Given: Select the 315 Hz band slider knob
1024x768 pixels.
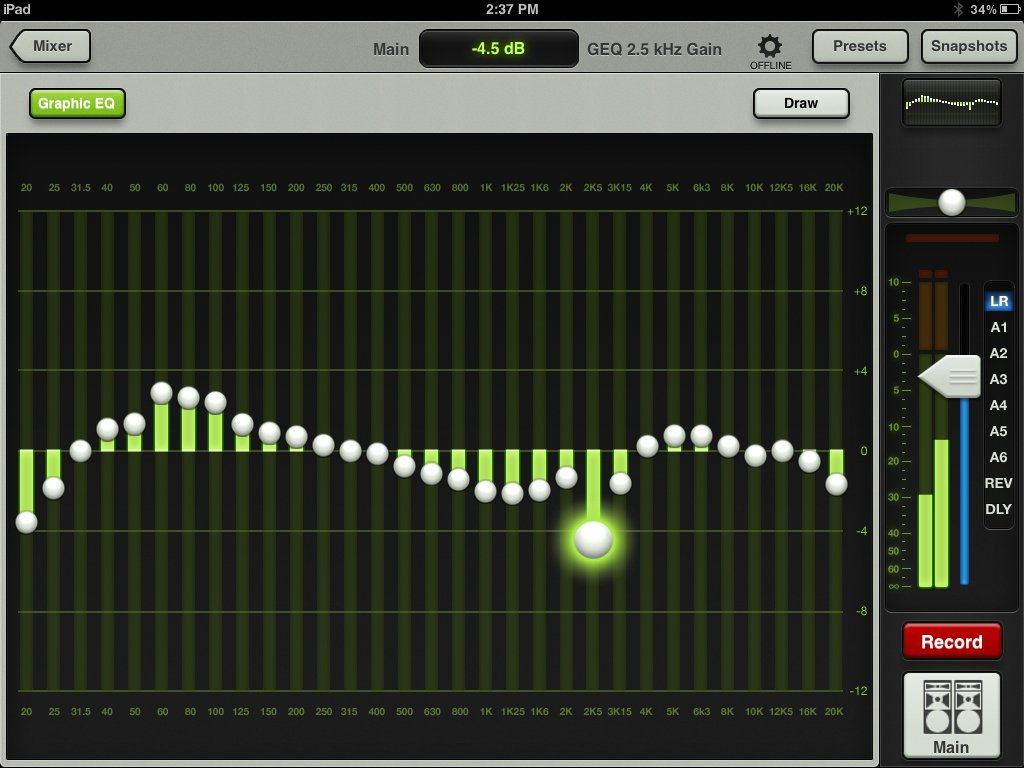Looking at the screenshot, I should pos(351,451).
